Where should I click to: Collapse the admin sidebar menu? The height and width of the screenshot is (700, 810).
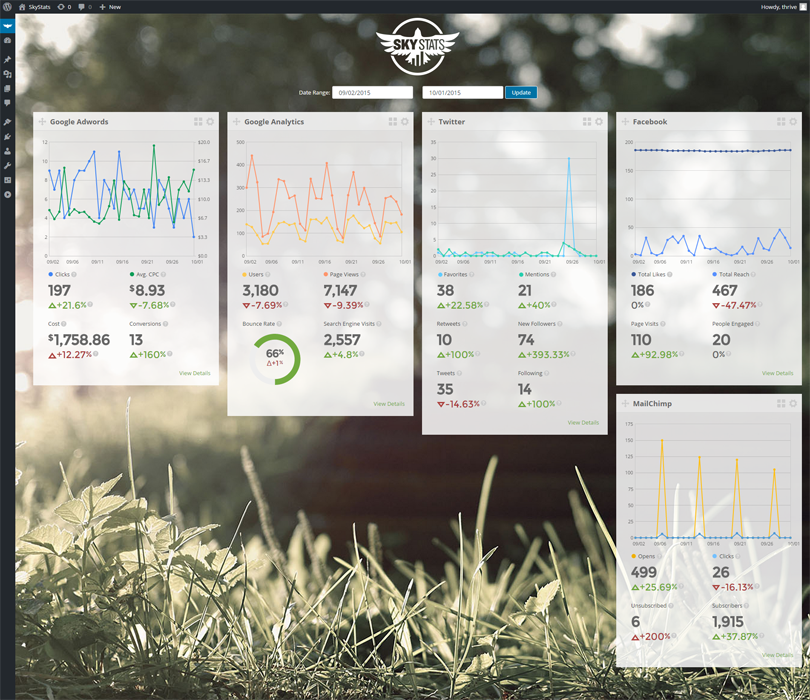click(7, 195)
